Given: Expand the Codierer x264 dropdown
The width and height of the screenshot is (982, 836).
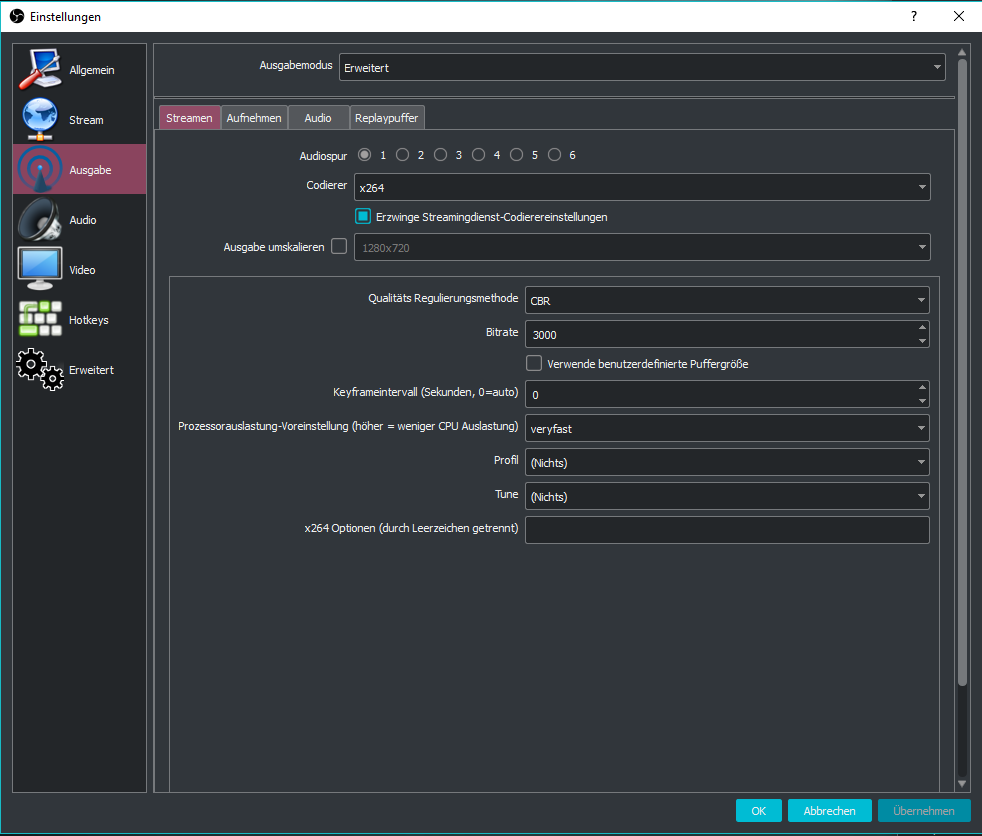Looking at the screenshot, I should [x=642, y=187].
